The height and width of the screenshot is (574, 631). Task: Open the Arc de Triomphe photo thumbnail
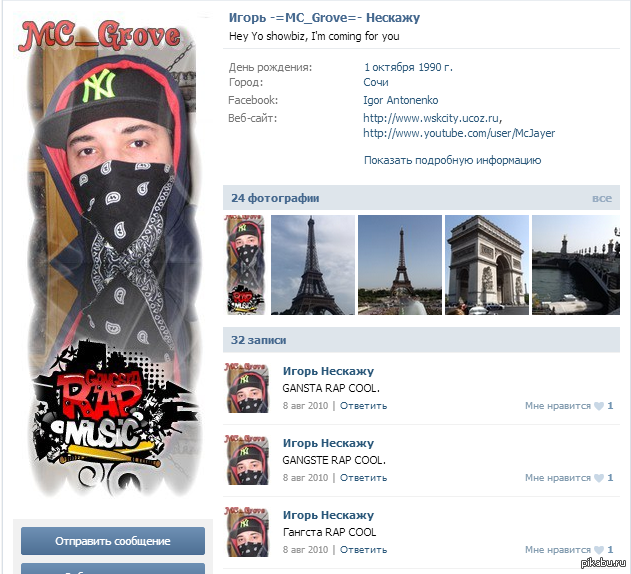coord(486,265)
